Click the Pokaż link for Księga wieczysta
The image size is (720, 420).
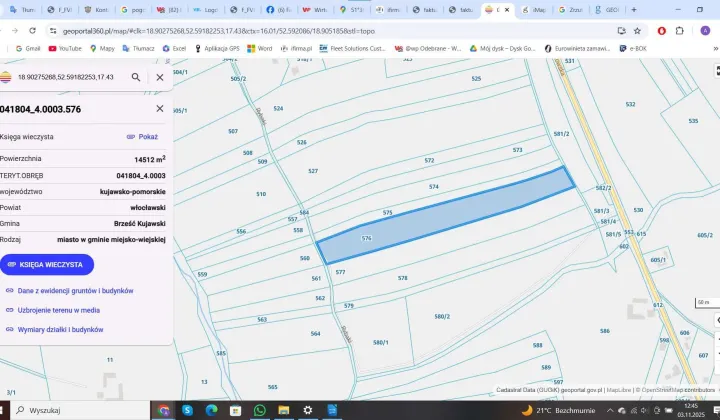tap(142, 136)
